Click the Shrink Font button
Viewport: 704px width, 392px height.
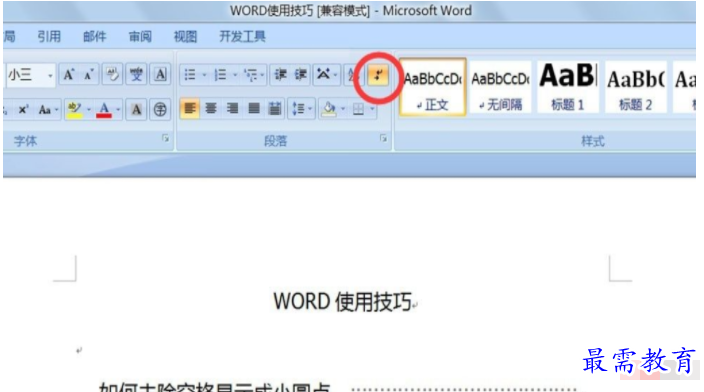coord(88,75)
